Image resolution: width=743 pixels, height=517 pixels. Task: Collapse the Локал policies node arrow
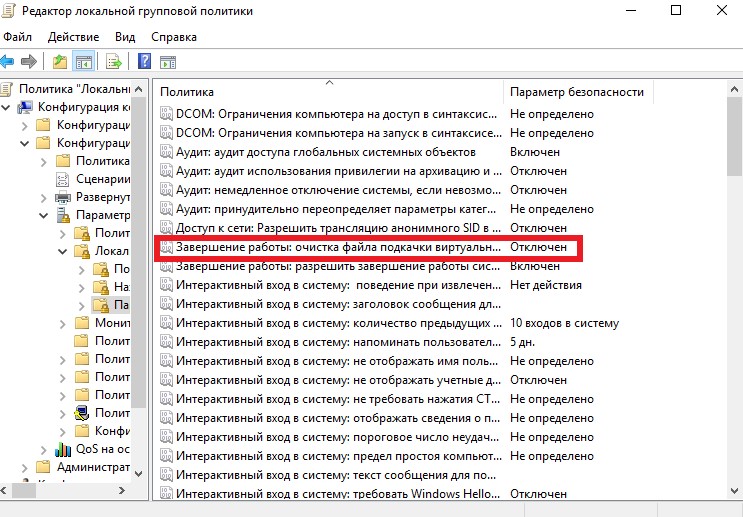pos(63,252)
